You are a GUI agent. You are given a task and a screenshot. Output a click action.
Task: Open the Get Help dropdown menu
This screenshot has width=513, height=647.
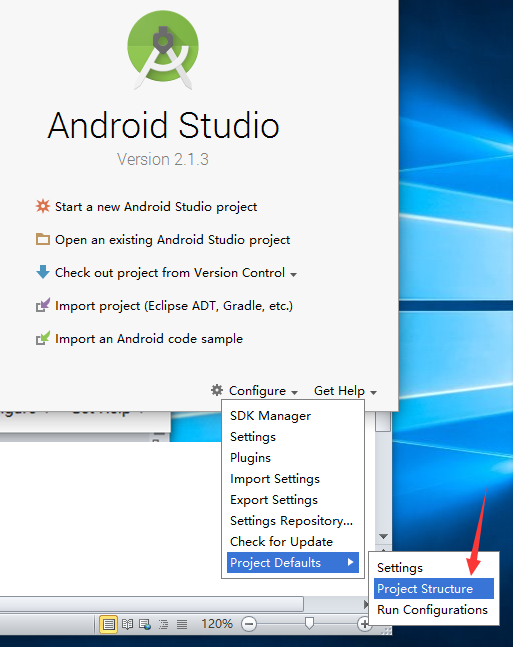[345, 391]
